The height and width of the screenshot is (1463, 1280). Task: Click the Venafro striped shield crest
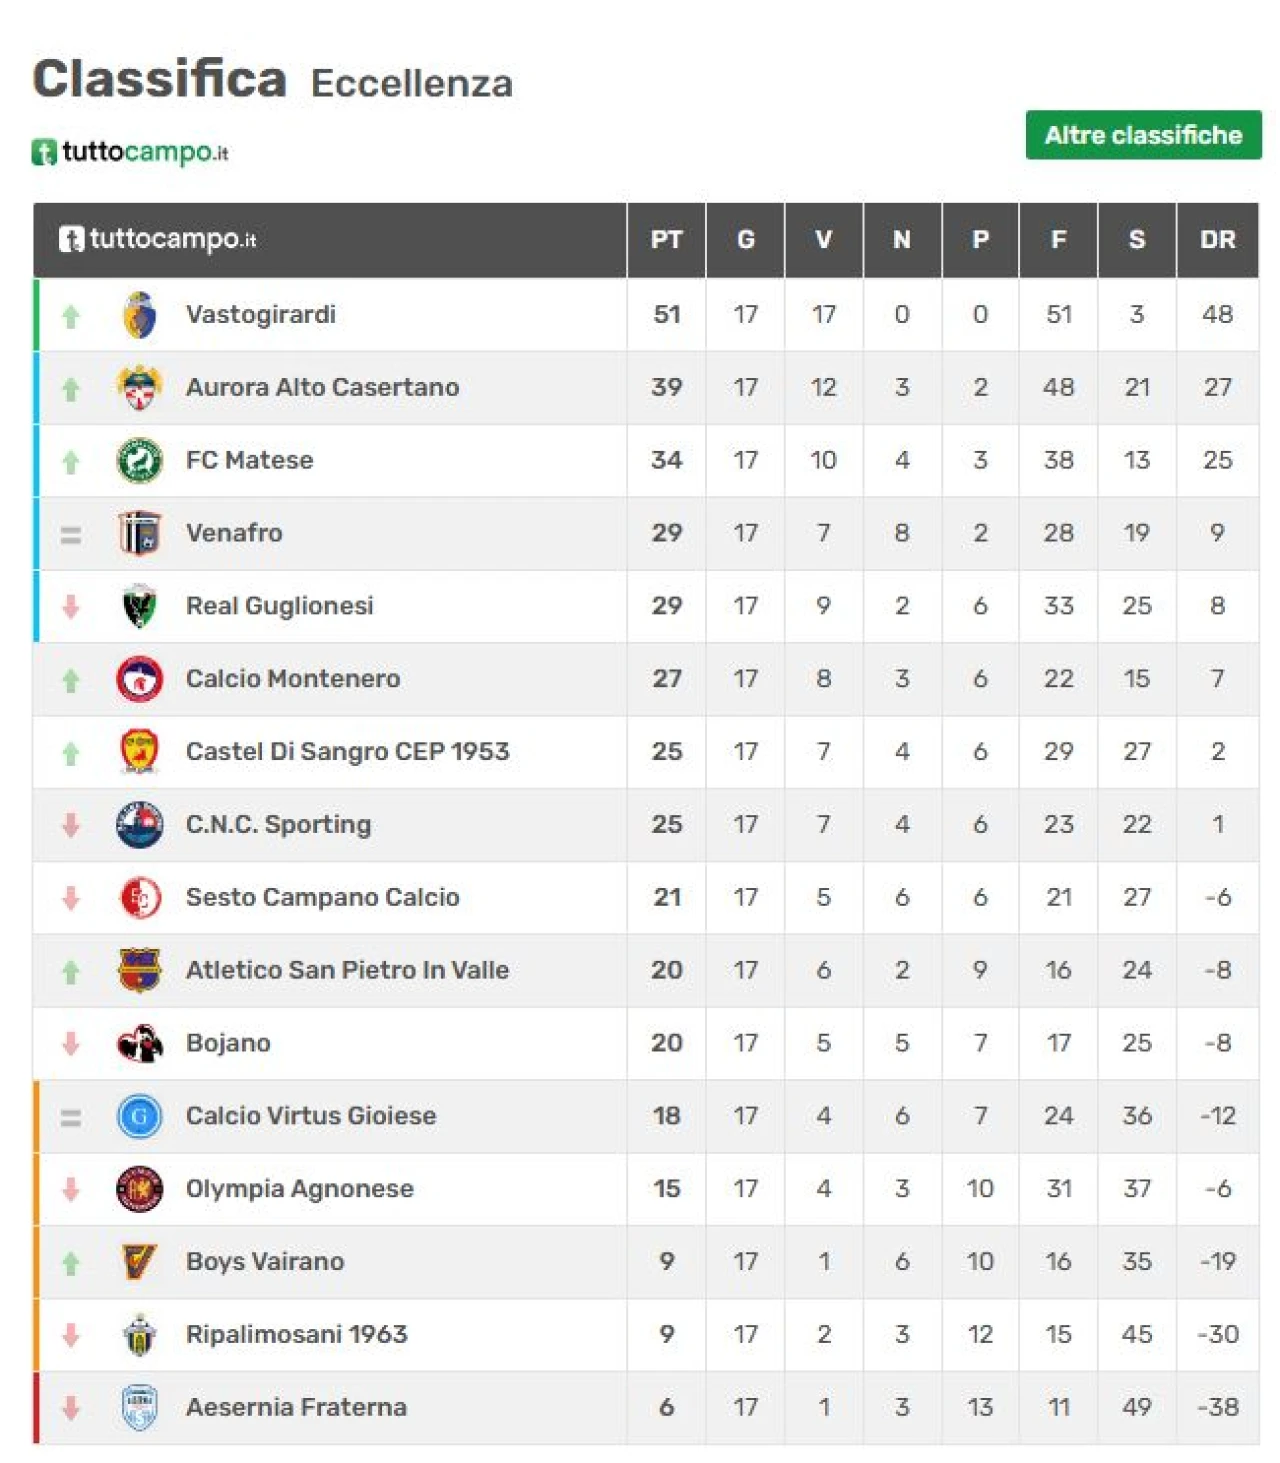140,533
